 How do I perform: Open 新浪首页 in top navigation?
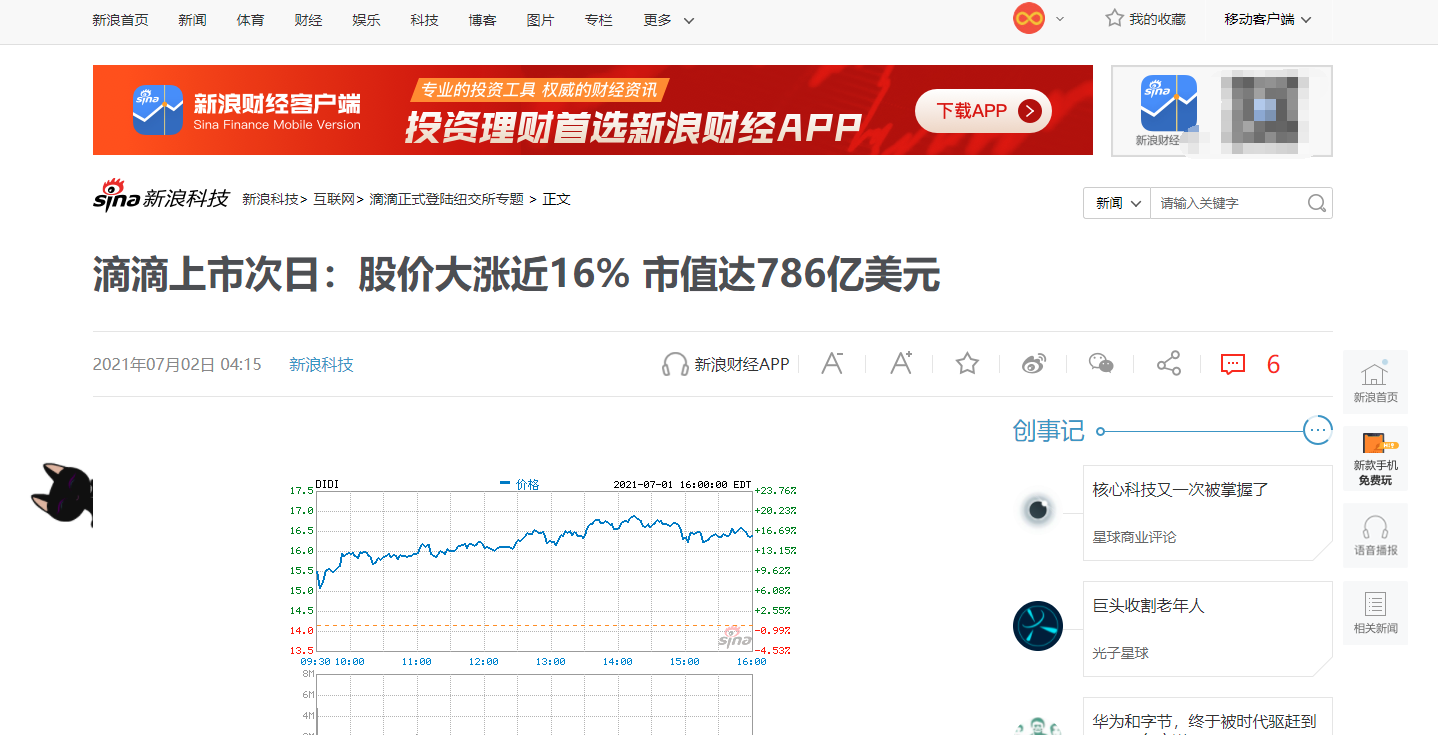point(120,20)
